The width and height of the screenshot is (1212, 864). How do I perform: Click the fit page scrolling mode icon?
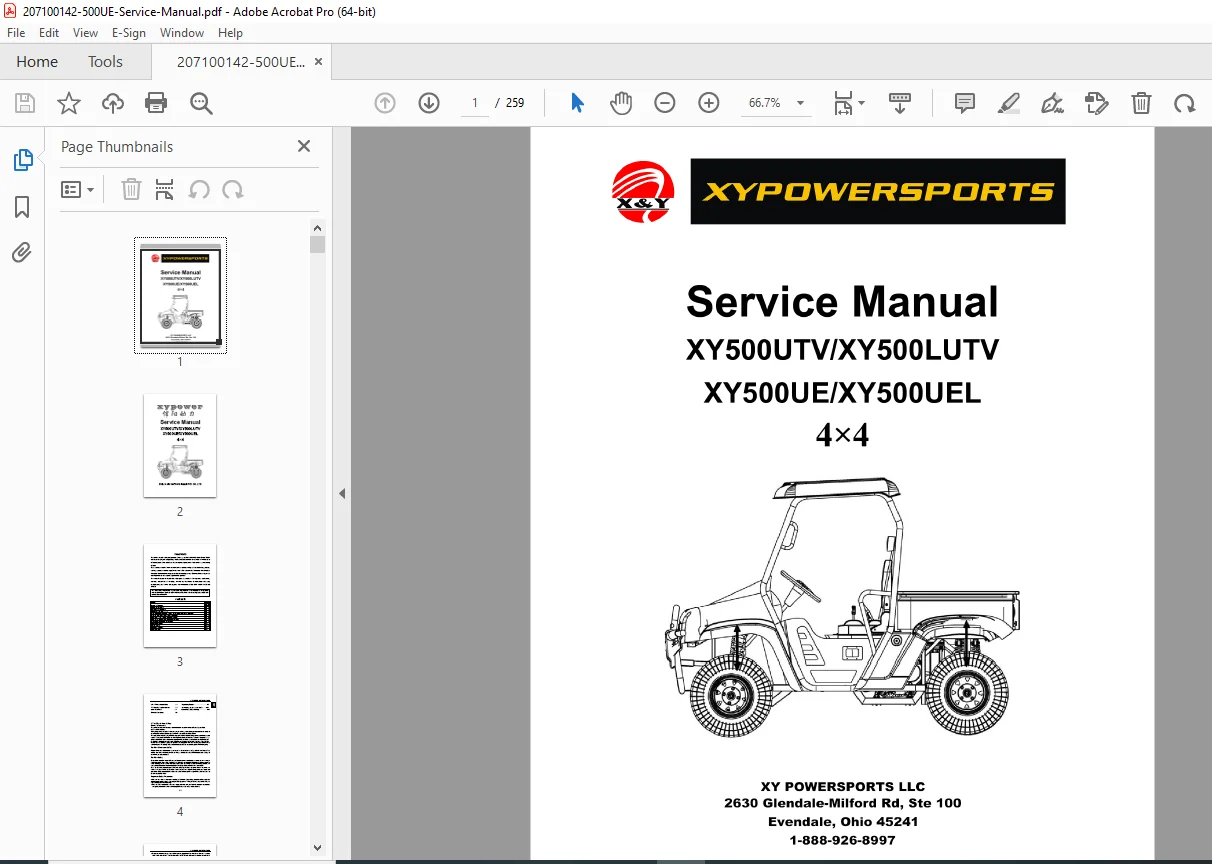(x=844, y=103)
